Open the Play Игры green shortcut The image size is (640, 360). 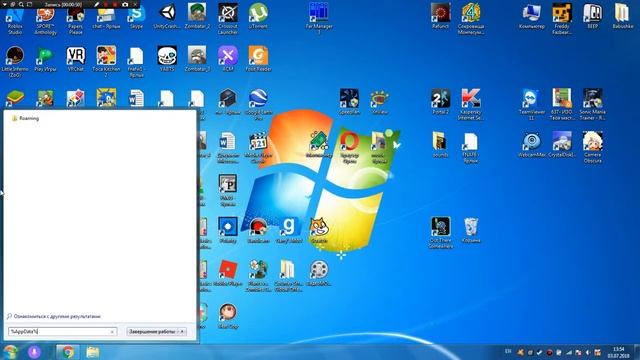coord(45,59)
